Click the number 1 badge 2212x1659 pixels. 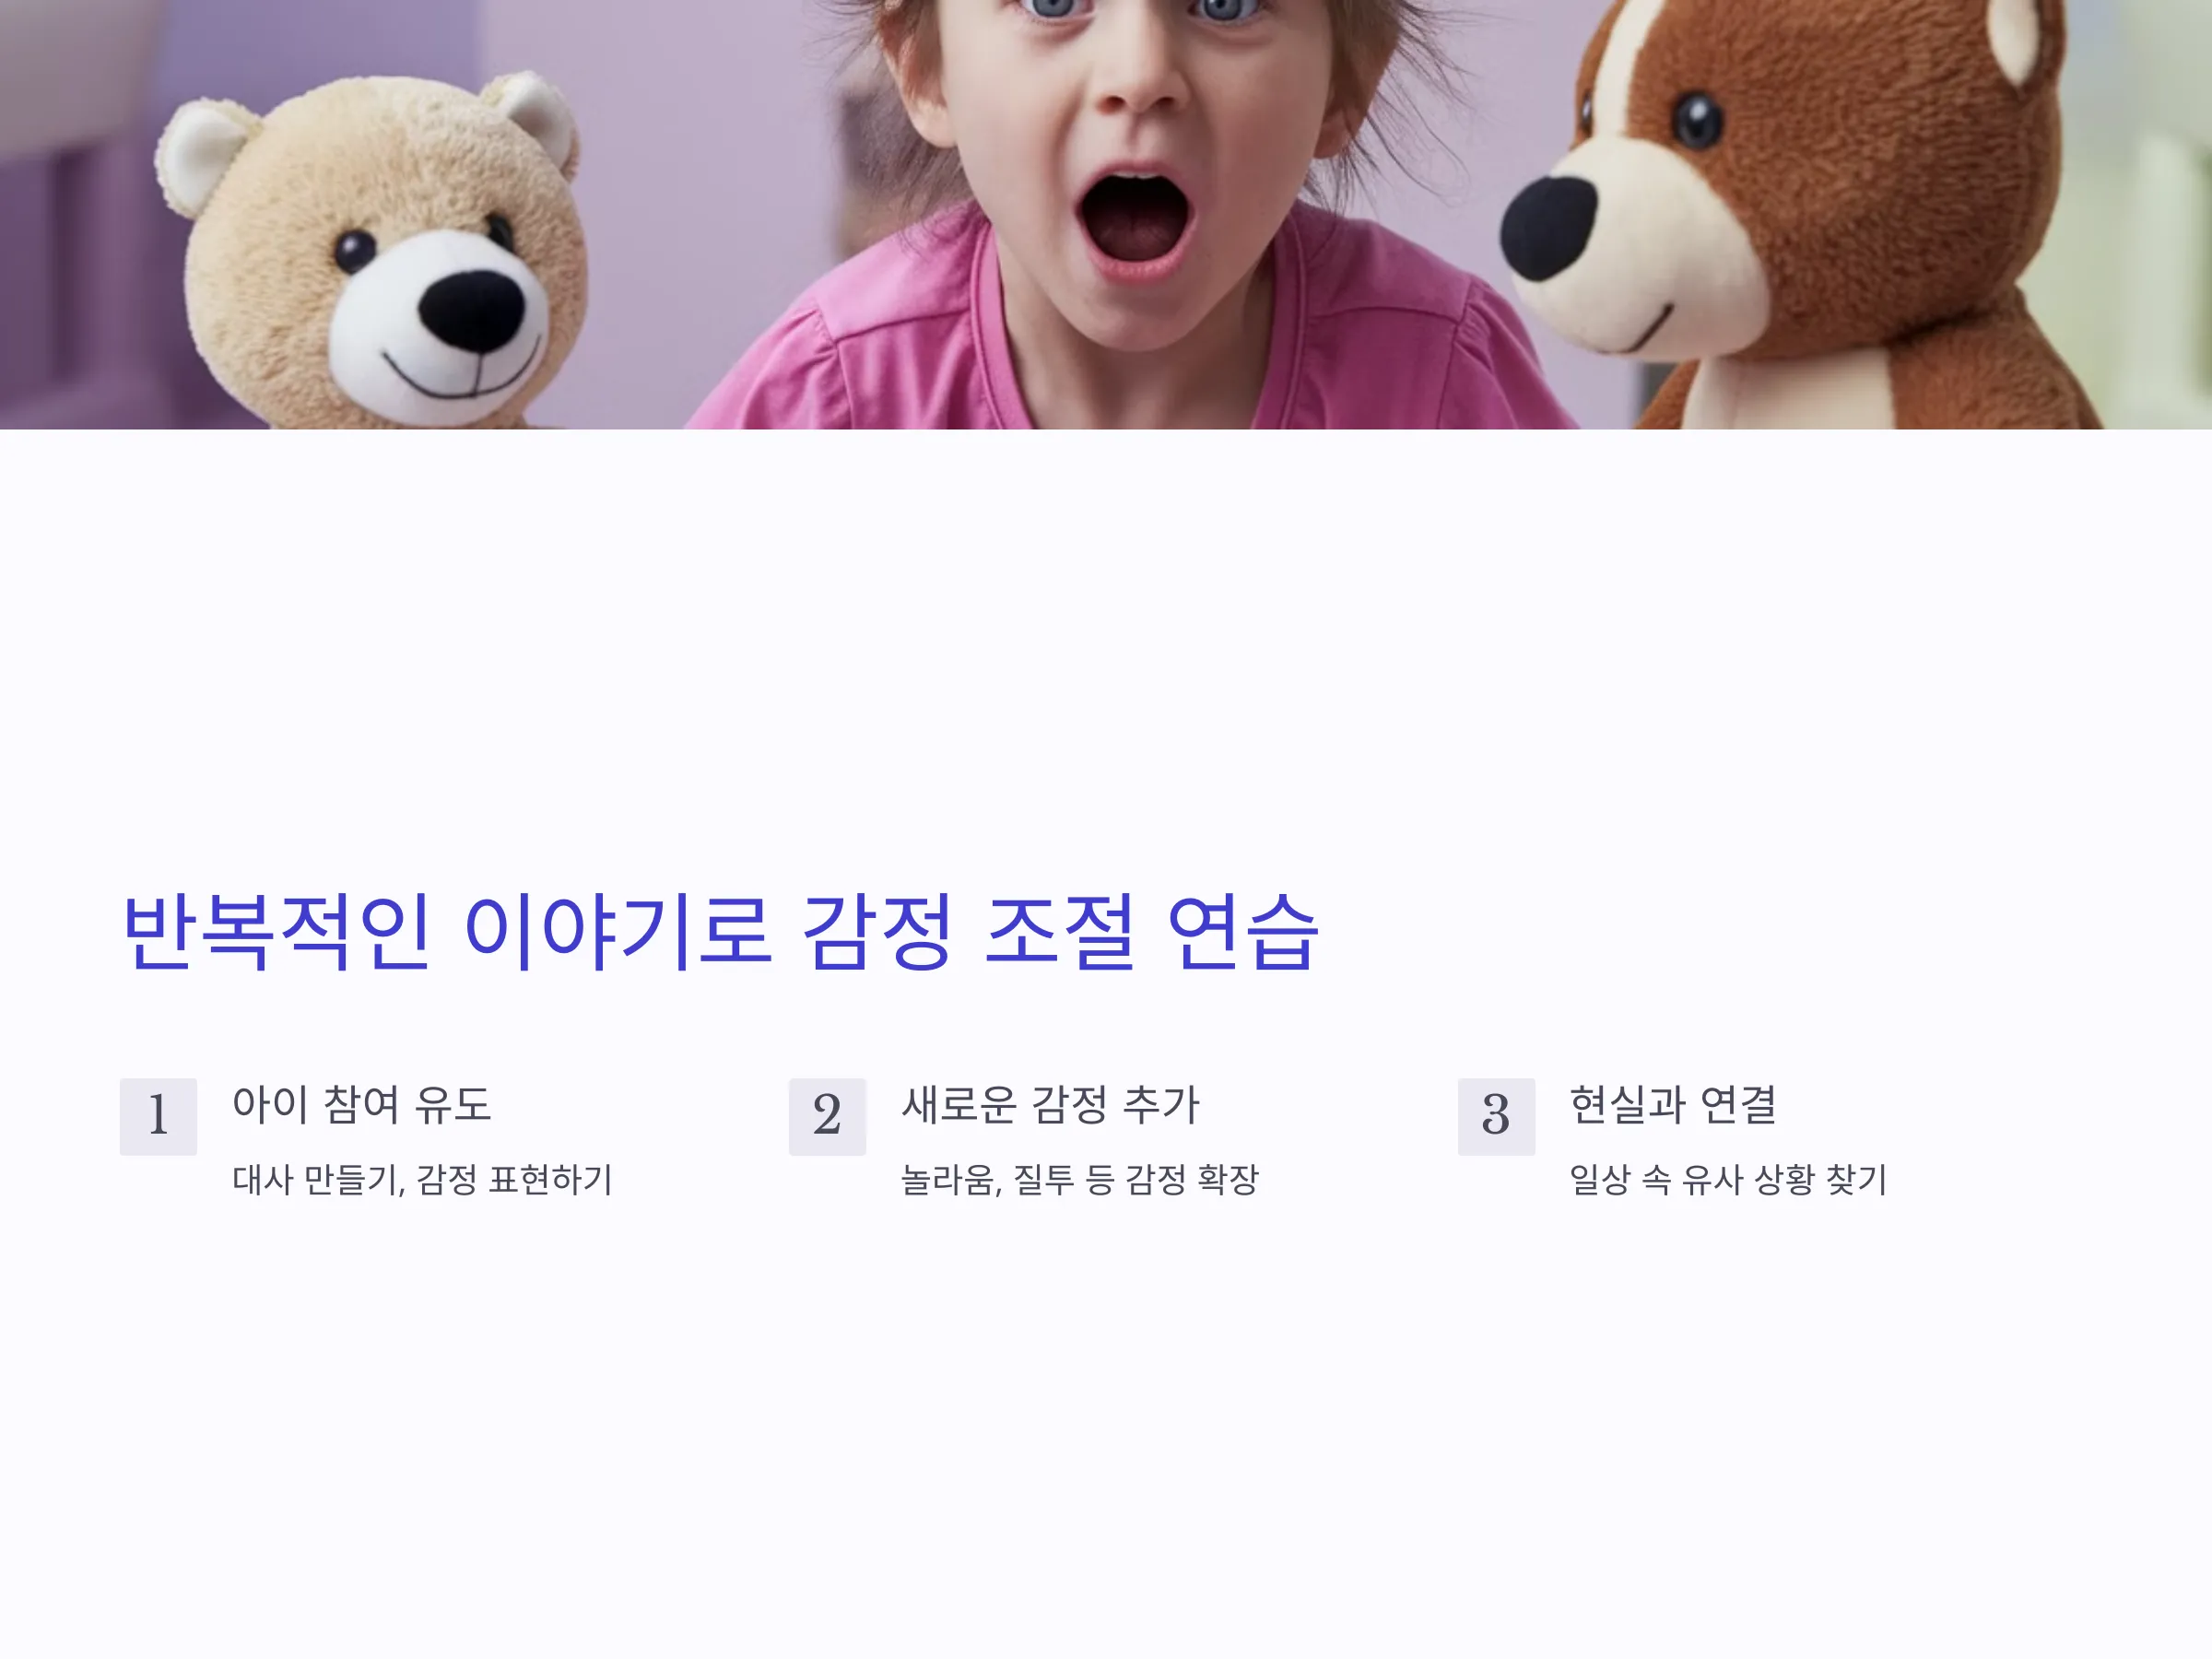pyautogui.click(x=158, y=1116)
